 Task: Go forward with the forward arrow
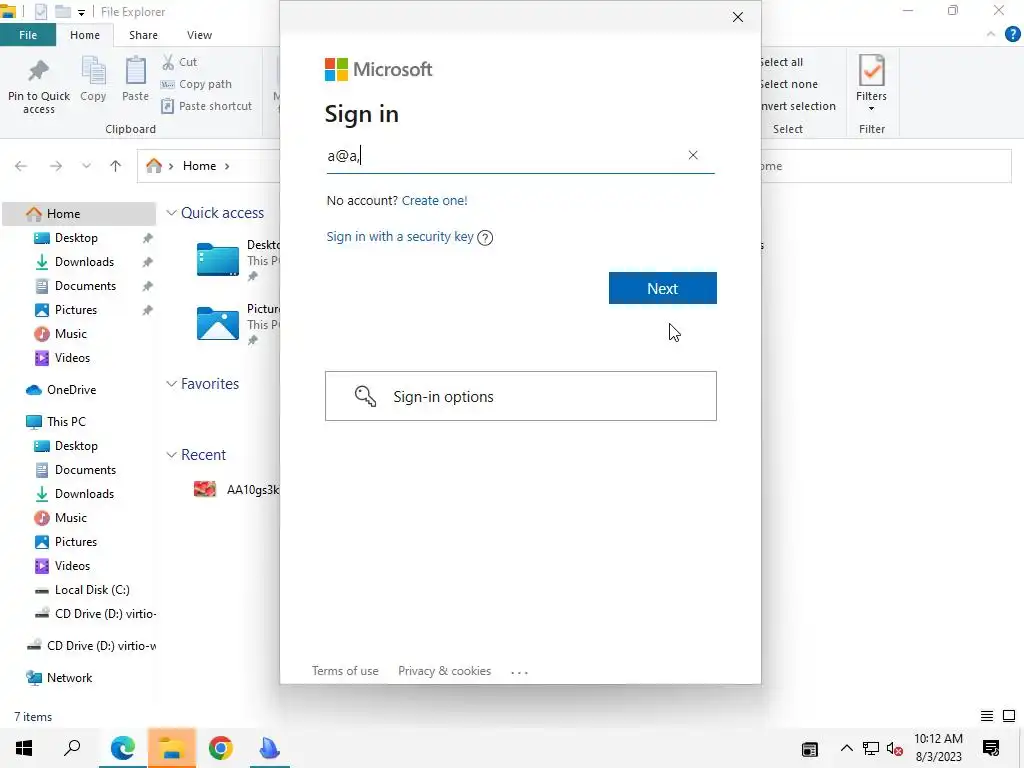click(56, 166)
